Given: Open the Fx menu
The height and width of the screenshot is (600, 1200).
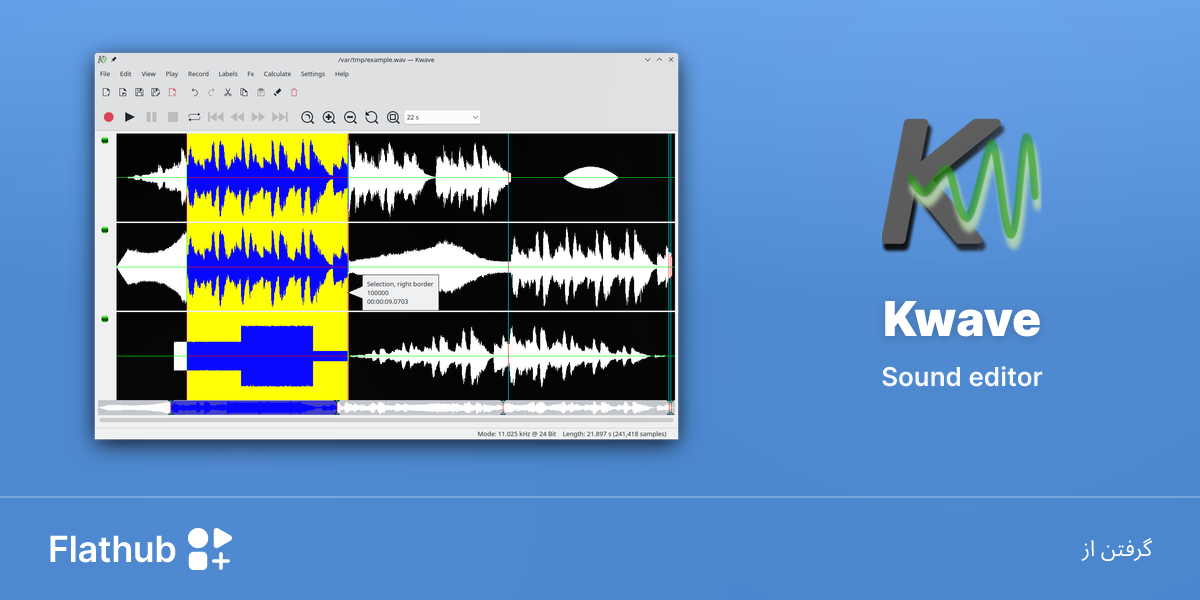Looking at the screenshot, I should 251,74.
